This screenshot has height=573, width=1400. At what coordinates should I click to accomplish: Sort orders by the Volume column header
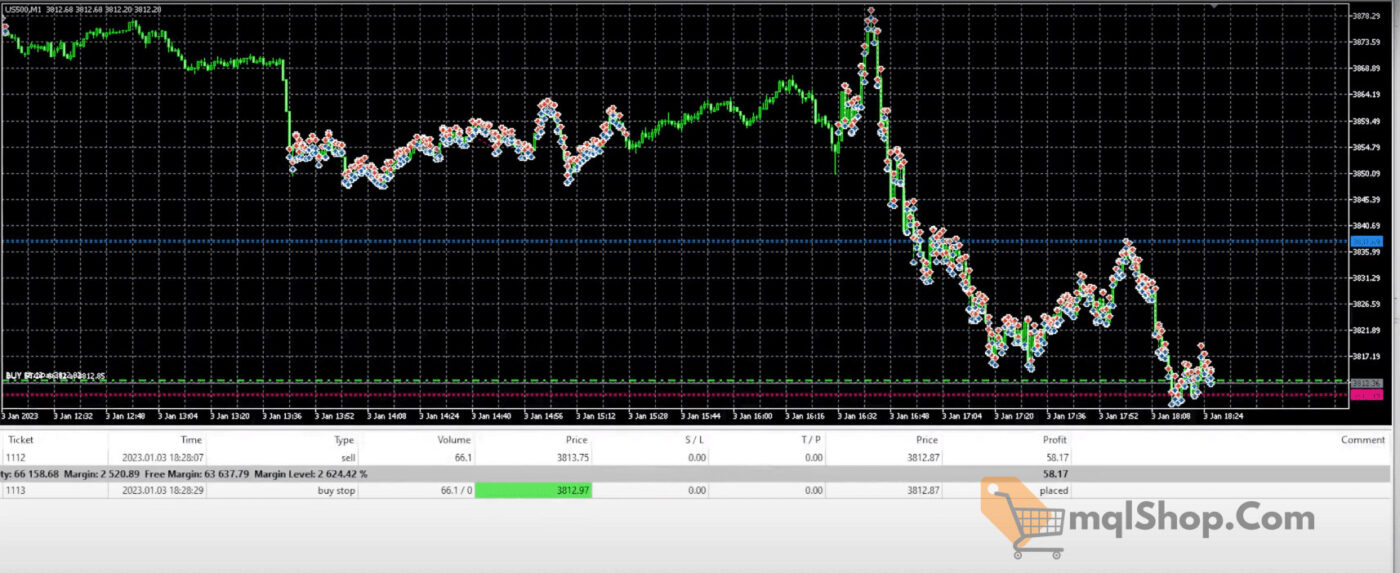[456, 439]
